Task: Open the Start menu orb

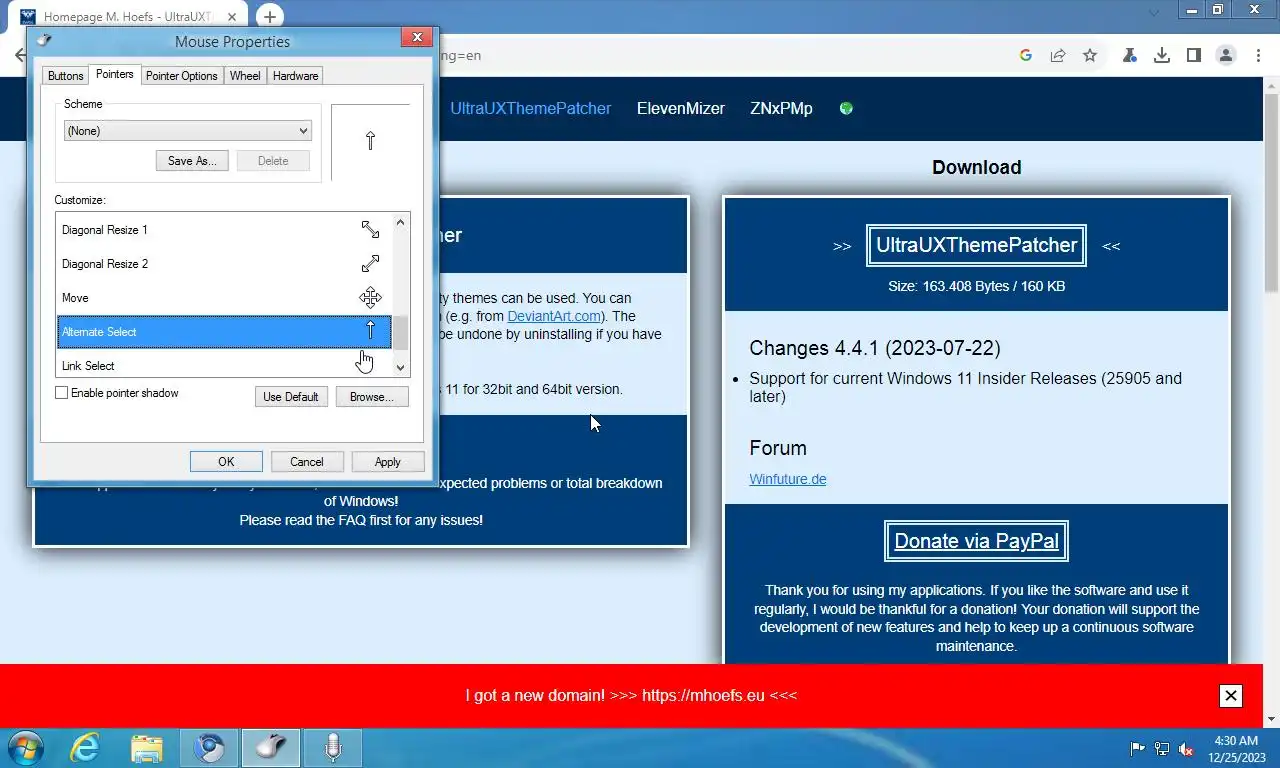Action: tap(24, 747)
